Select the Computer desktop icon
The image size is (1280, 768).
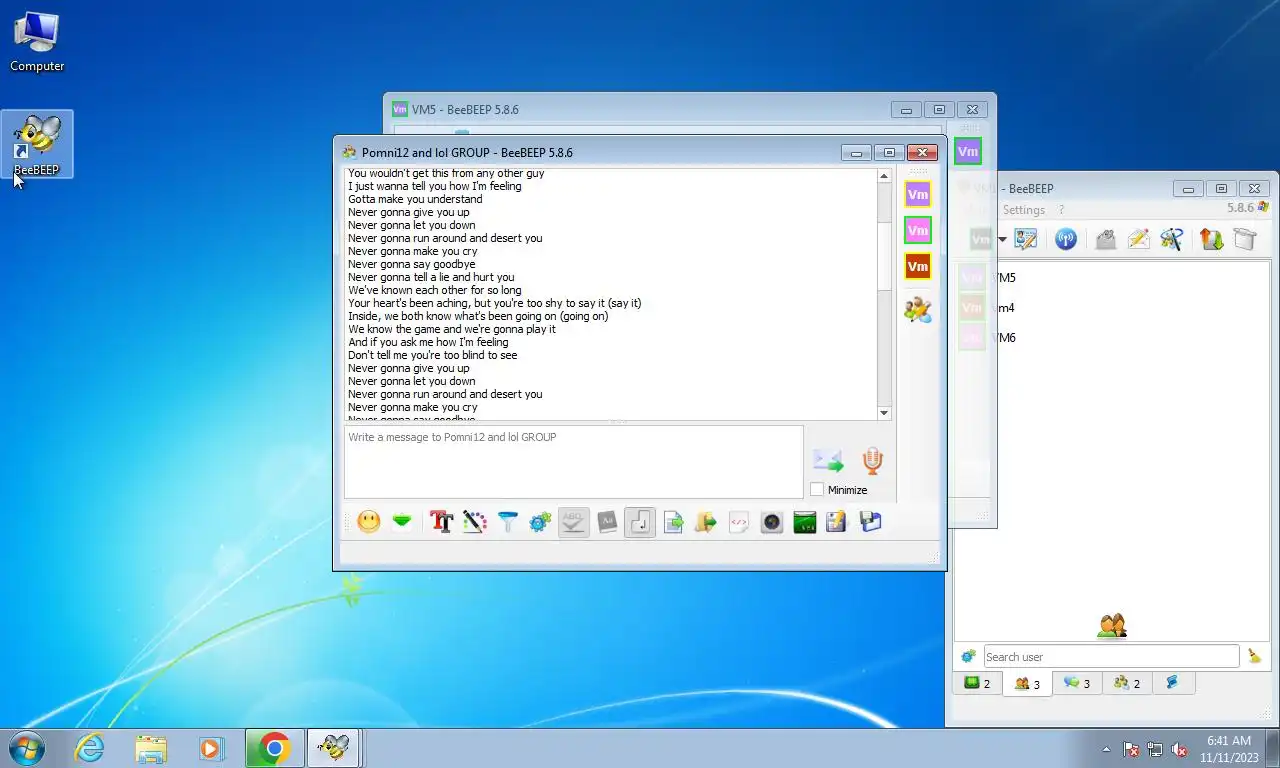37,43
